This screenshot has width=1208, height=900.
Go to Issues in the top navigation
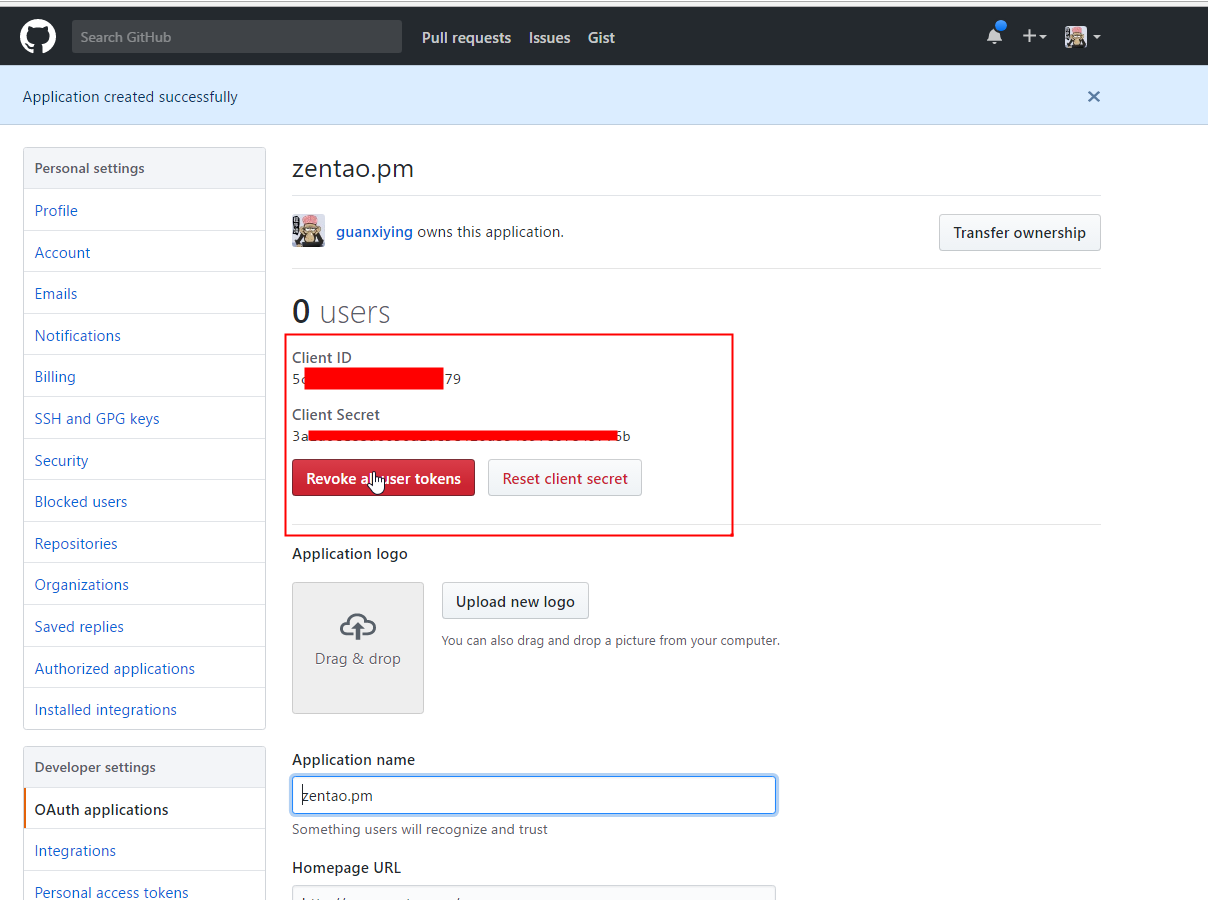point(549,38)
